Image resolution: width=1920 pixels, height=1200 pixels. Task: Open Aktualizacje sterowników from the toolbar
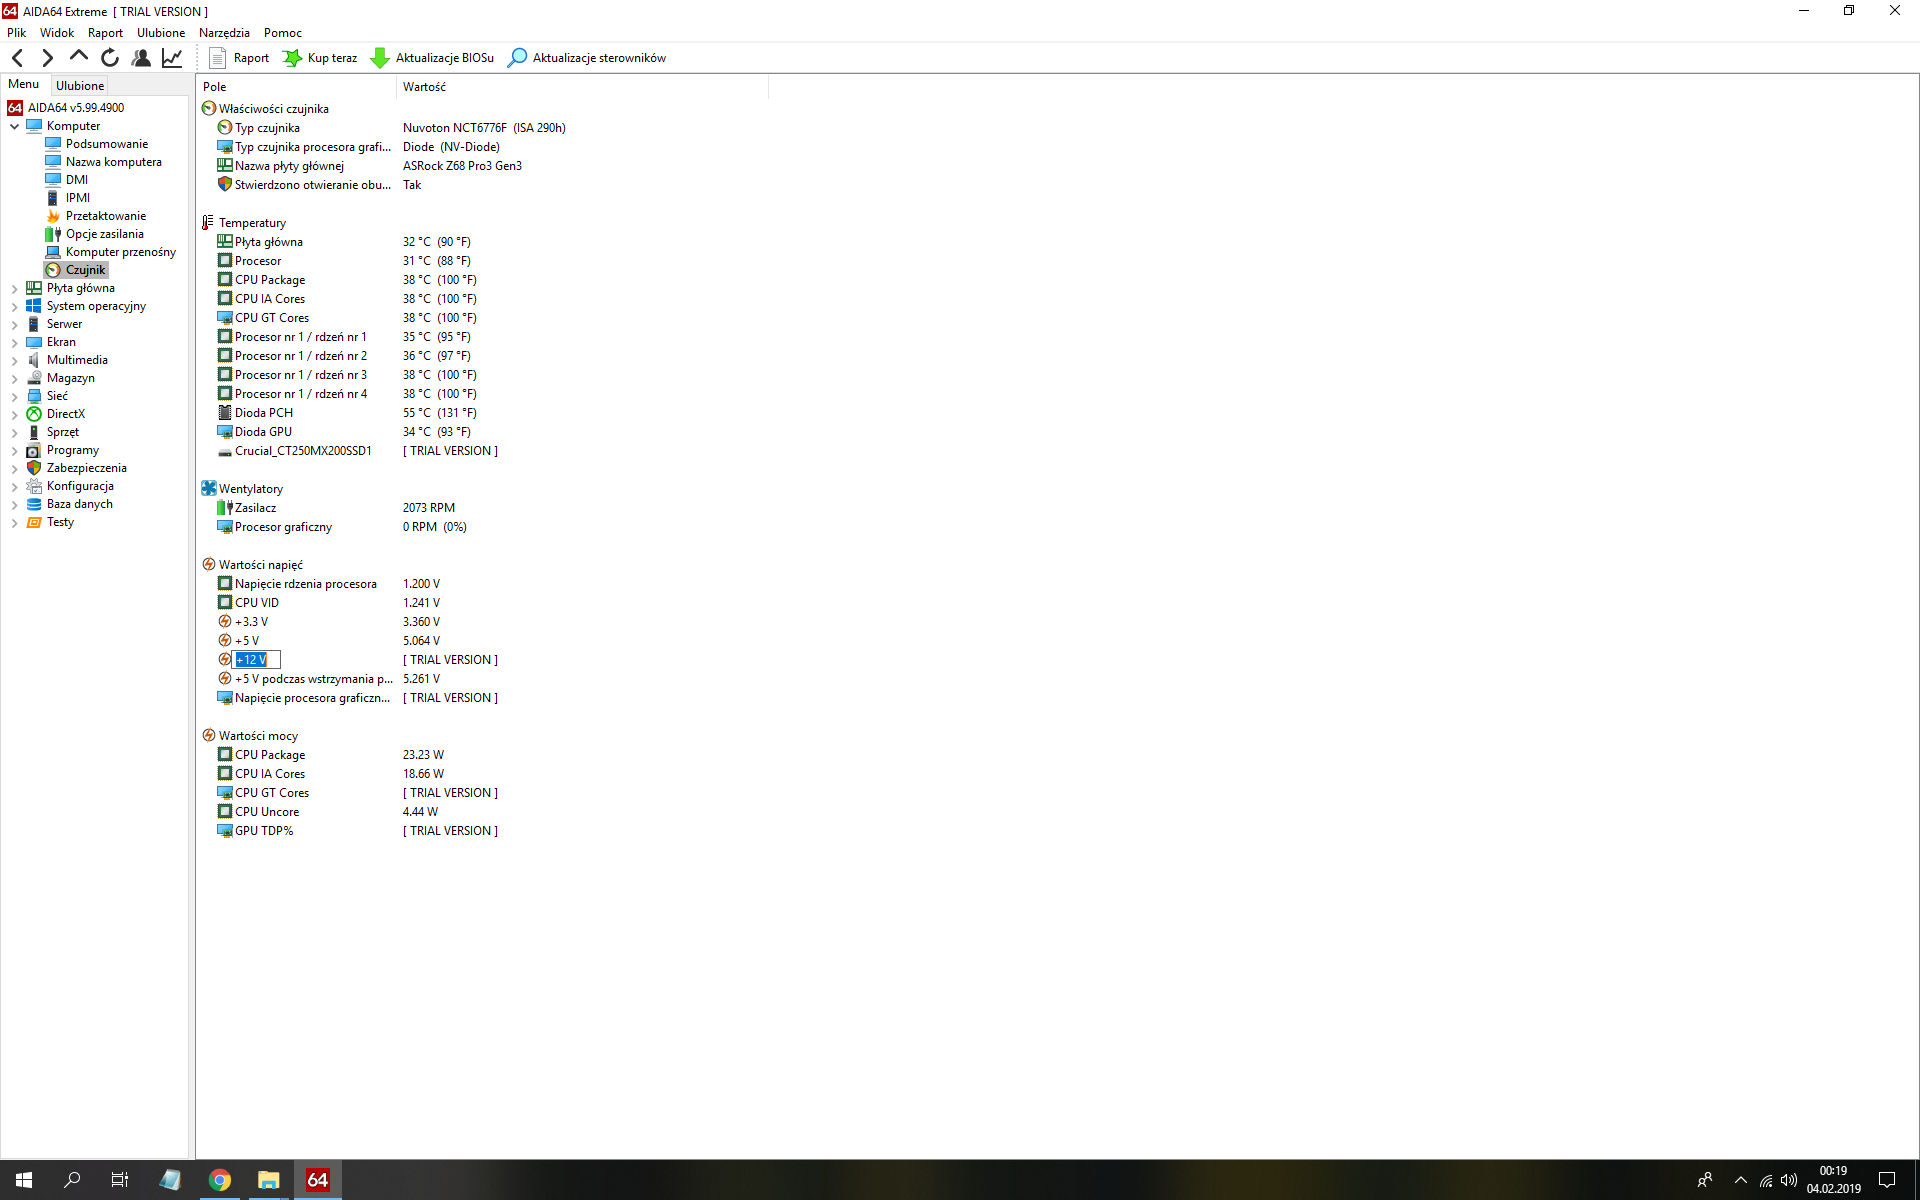pos(587,58)
